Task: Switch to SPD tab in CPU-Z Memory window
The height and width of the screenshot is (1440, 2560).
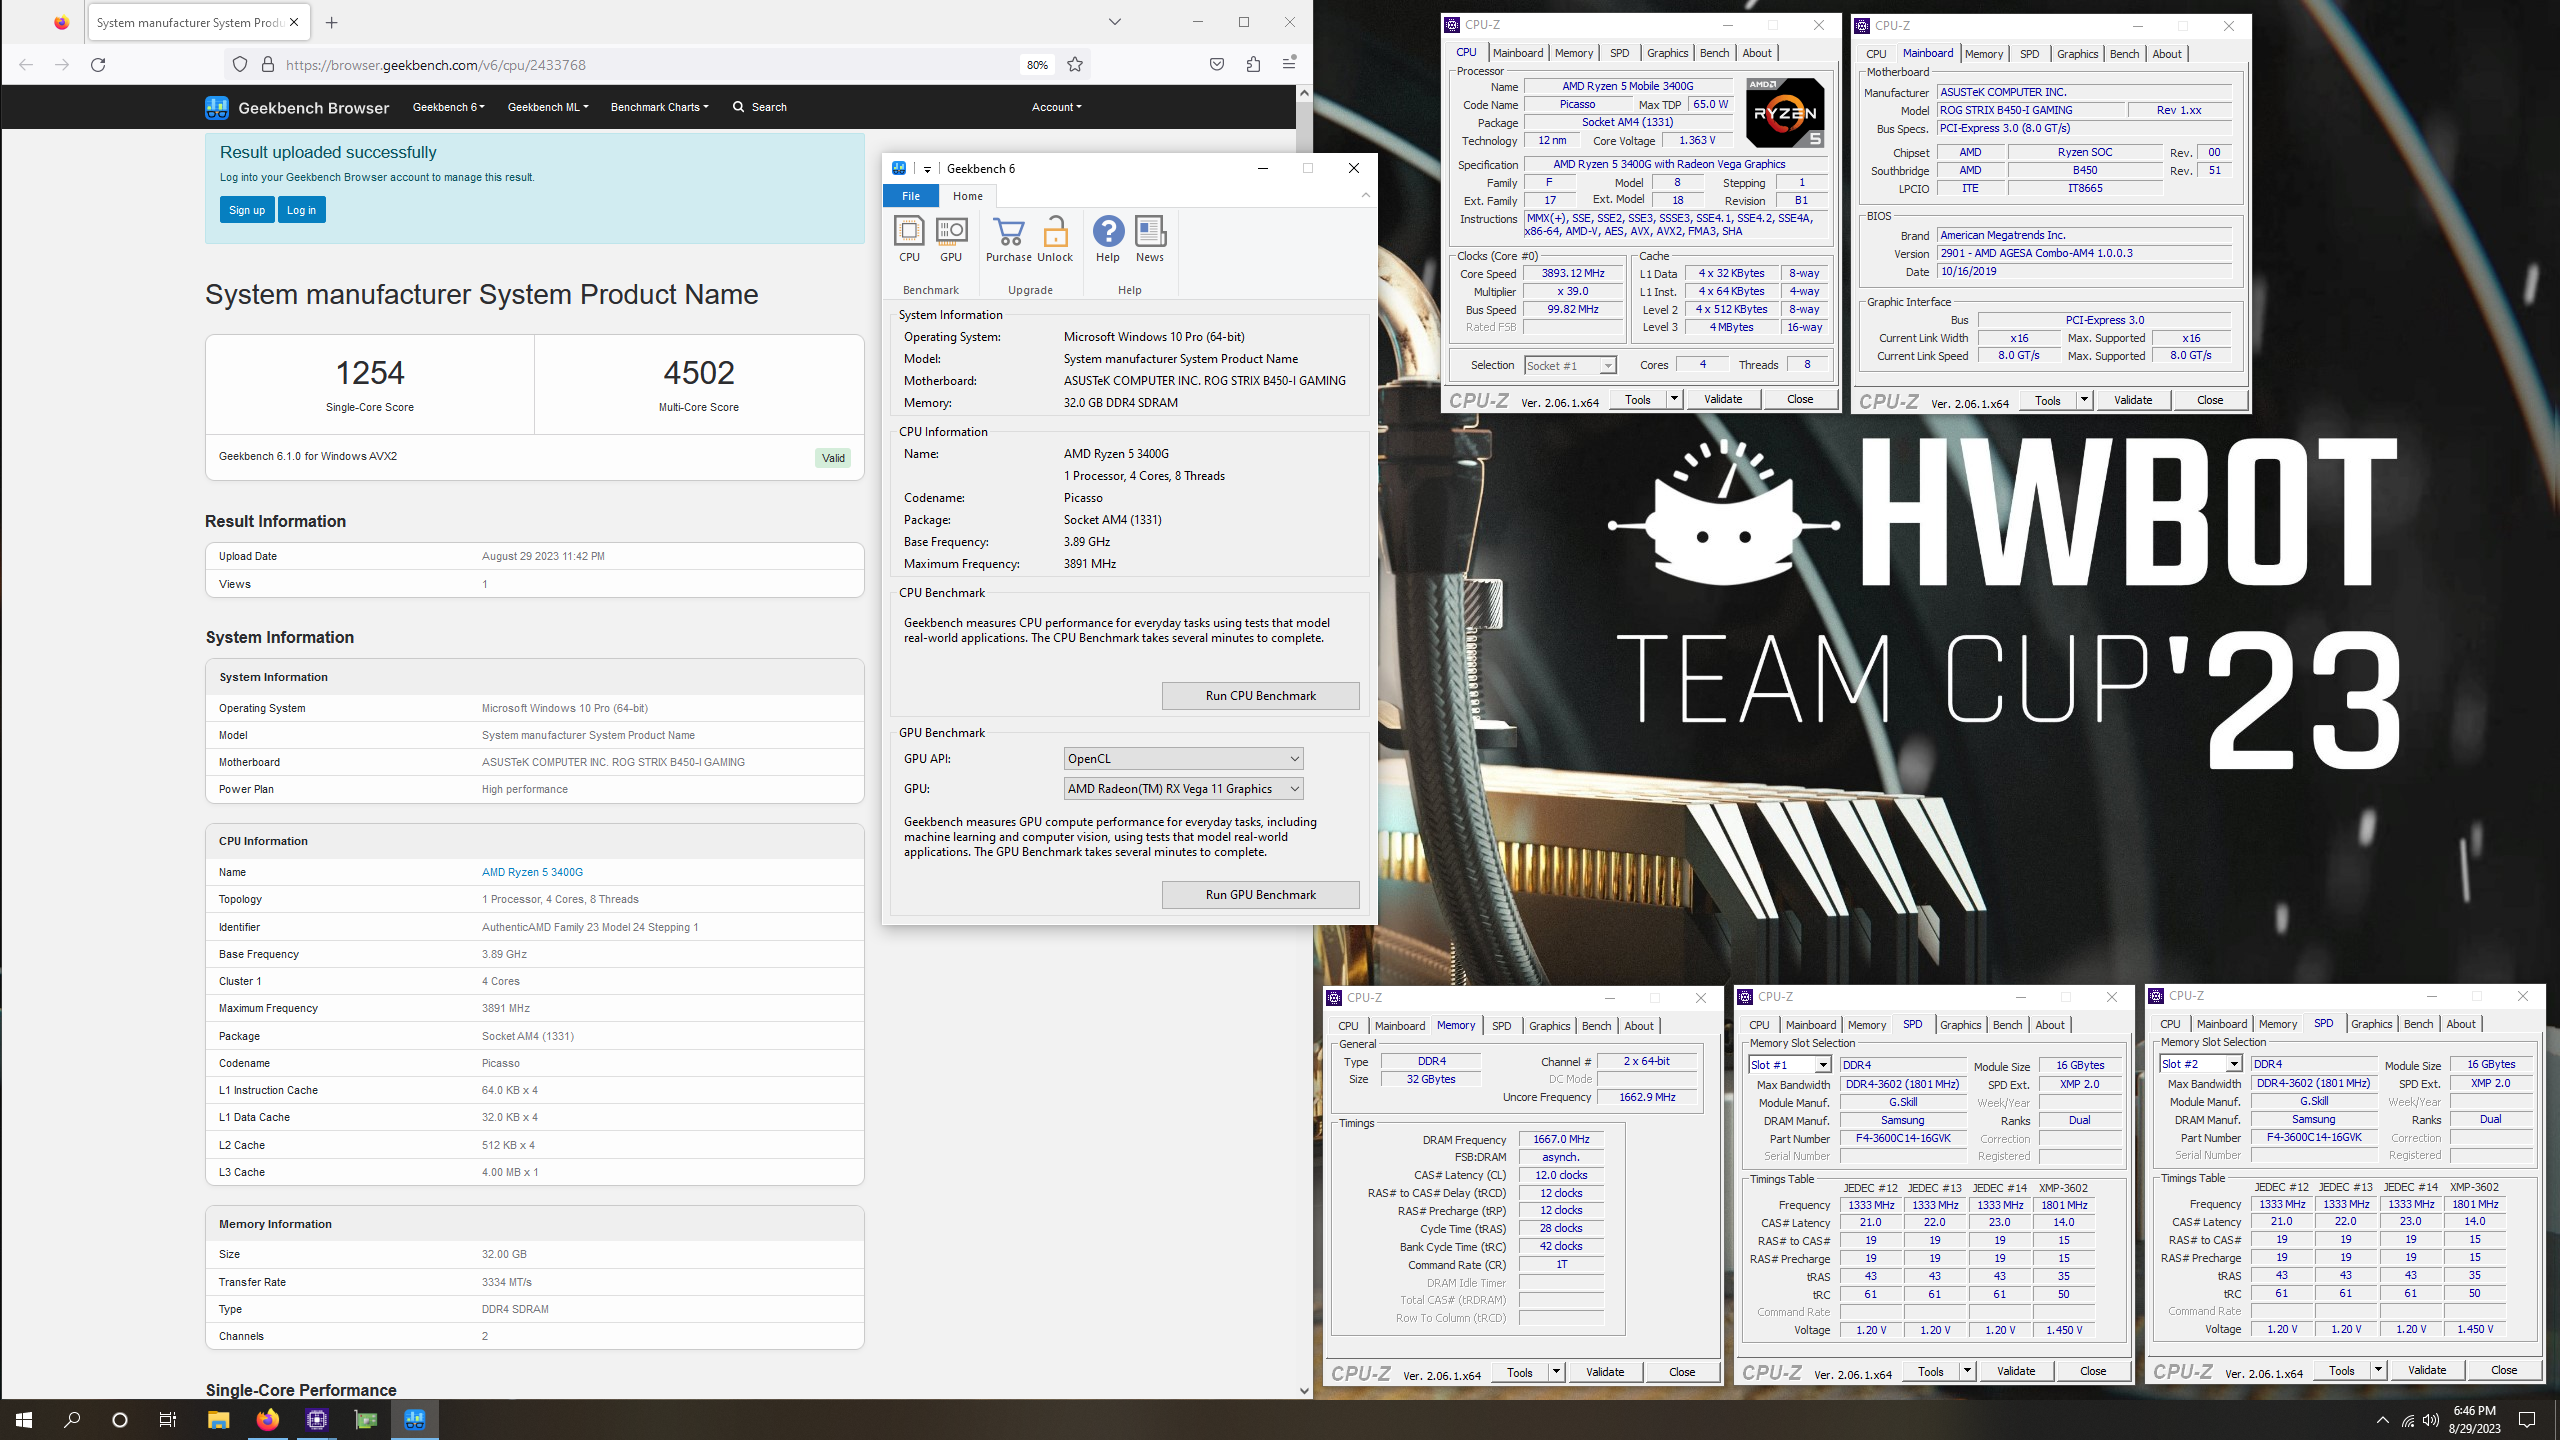Action: [1501, 1026]
